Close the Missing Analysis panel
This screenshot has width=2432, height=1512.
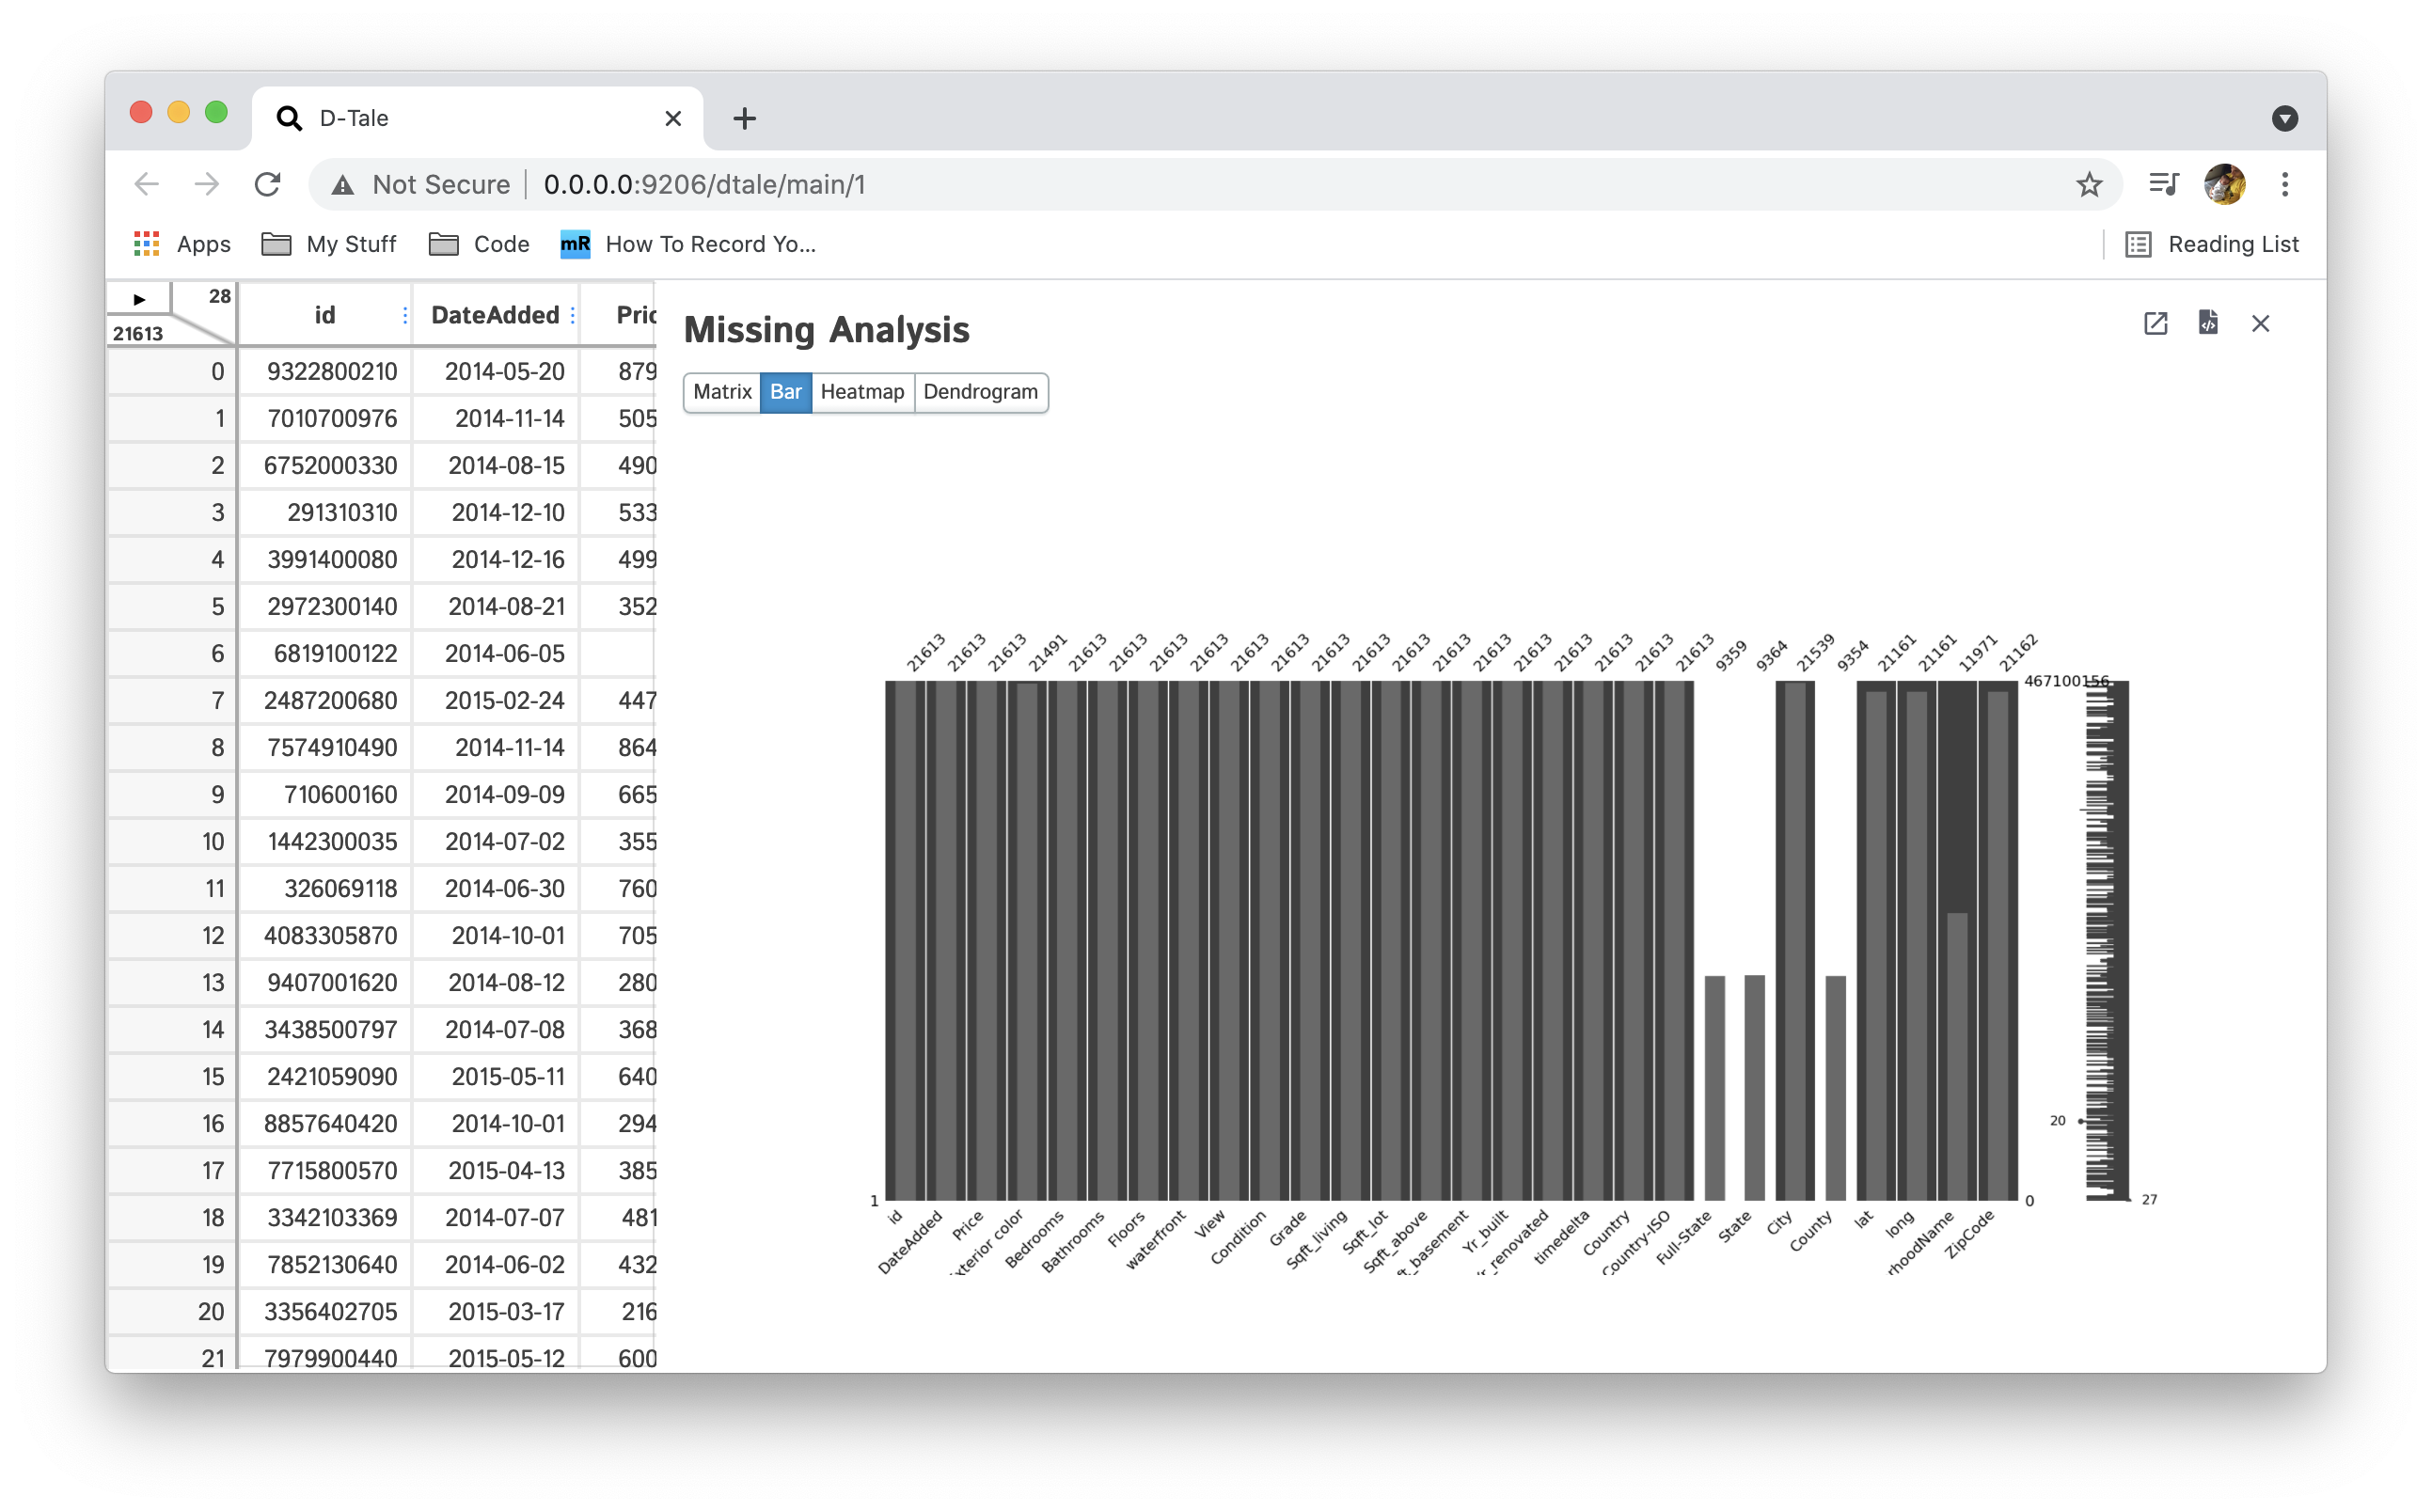coord(2260,323)
